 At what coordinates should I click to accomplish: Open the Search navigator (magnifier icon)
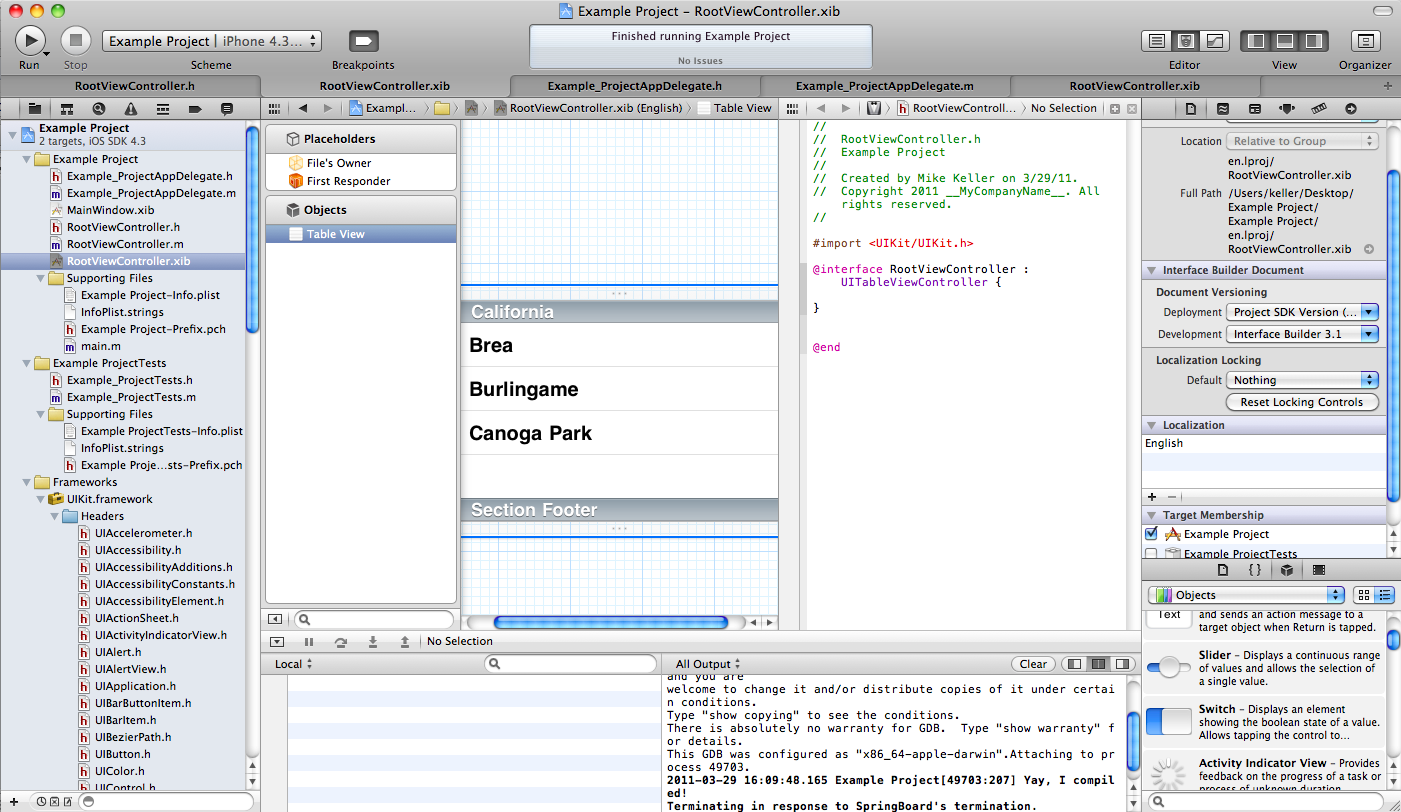[98, 108]
